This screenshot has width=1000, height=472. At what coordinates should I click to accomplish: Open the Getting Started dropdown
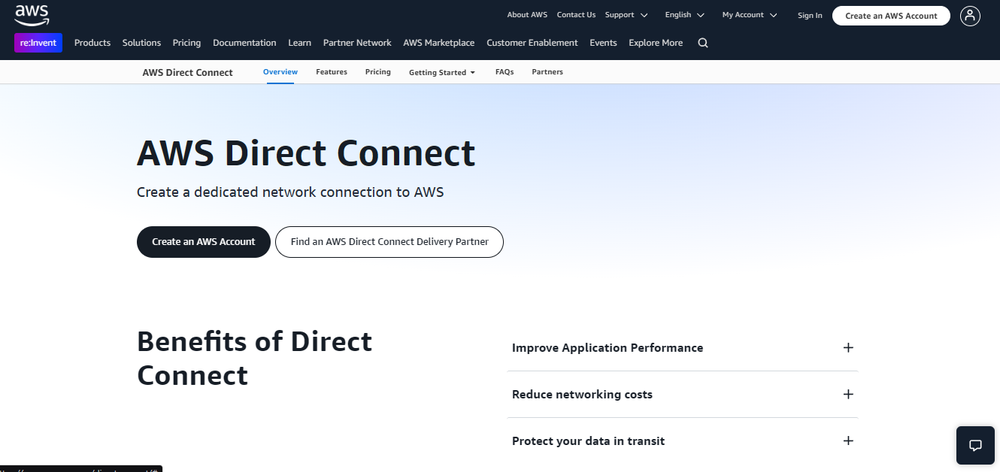point(442,72)
